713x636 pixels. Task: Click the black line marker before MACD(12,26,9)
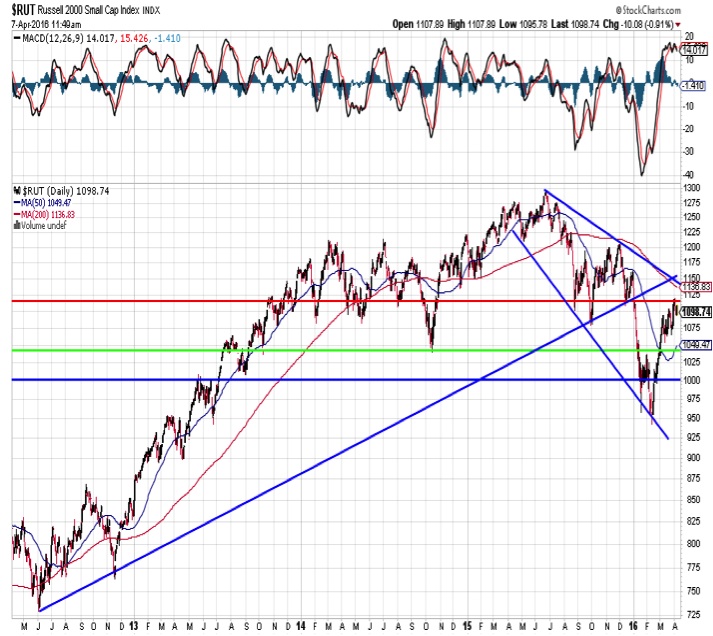click(x=17, y=39)
